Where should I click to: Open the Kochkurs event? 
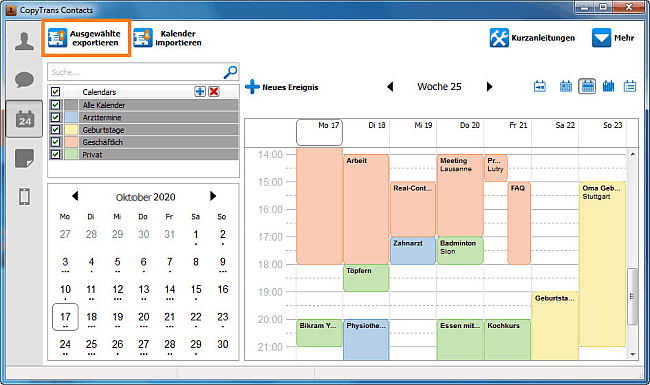tap(507, 339)
